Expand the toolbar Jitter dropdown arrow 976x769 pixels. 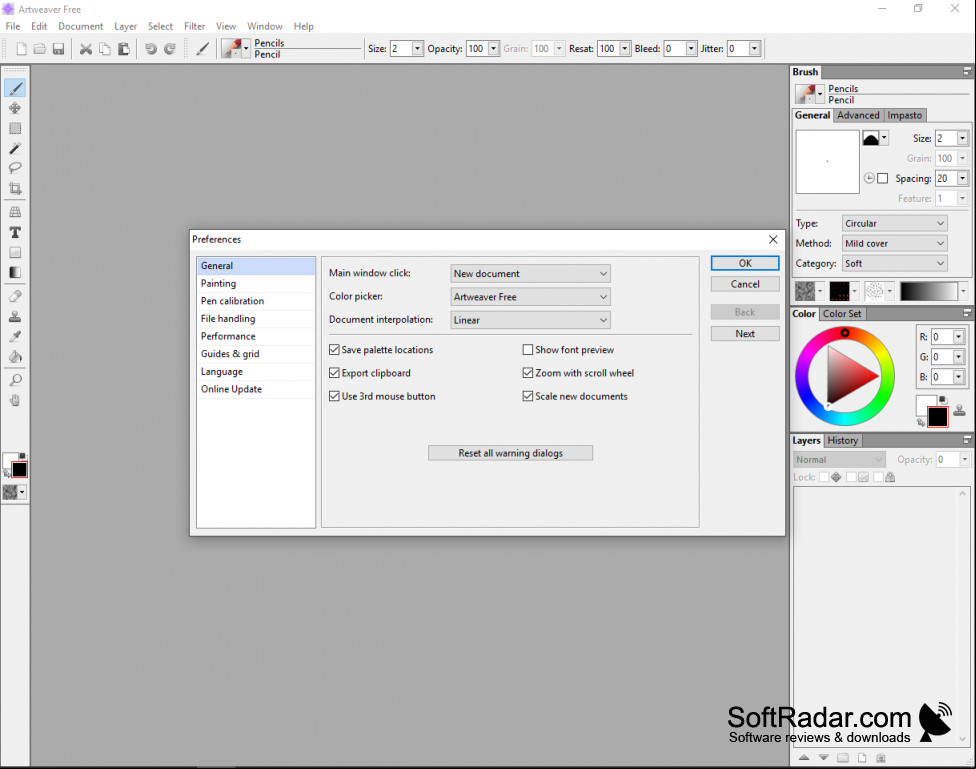tap(754, 49)
